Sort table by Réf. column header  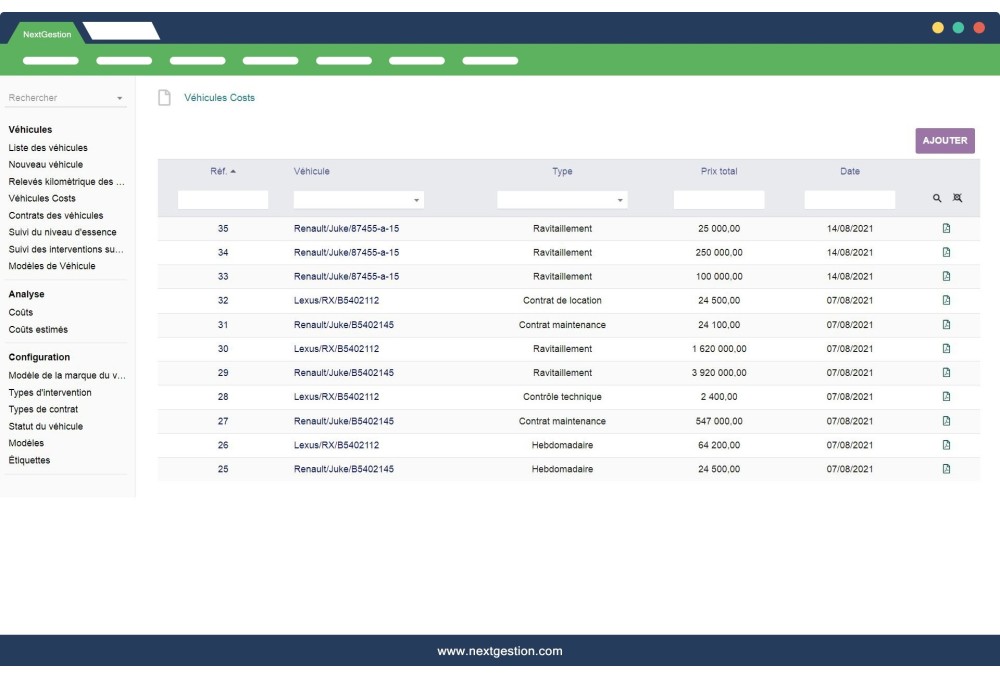[223, 172]
